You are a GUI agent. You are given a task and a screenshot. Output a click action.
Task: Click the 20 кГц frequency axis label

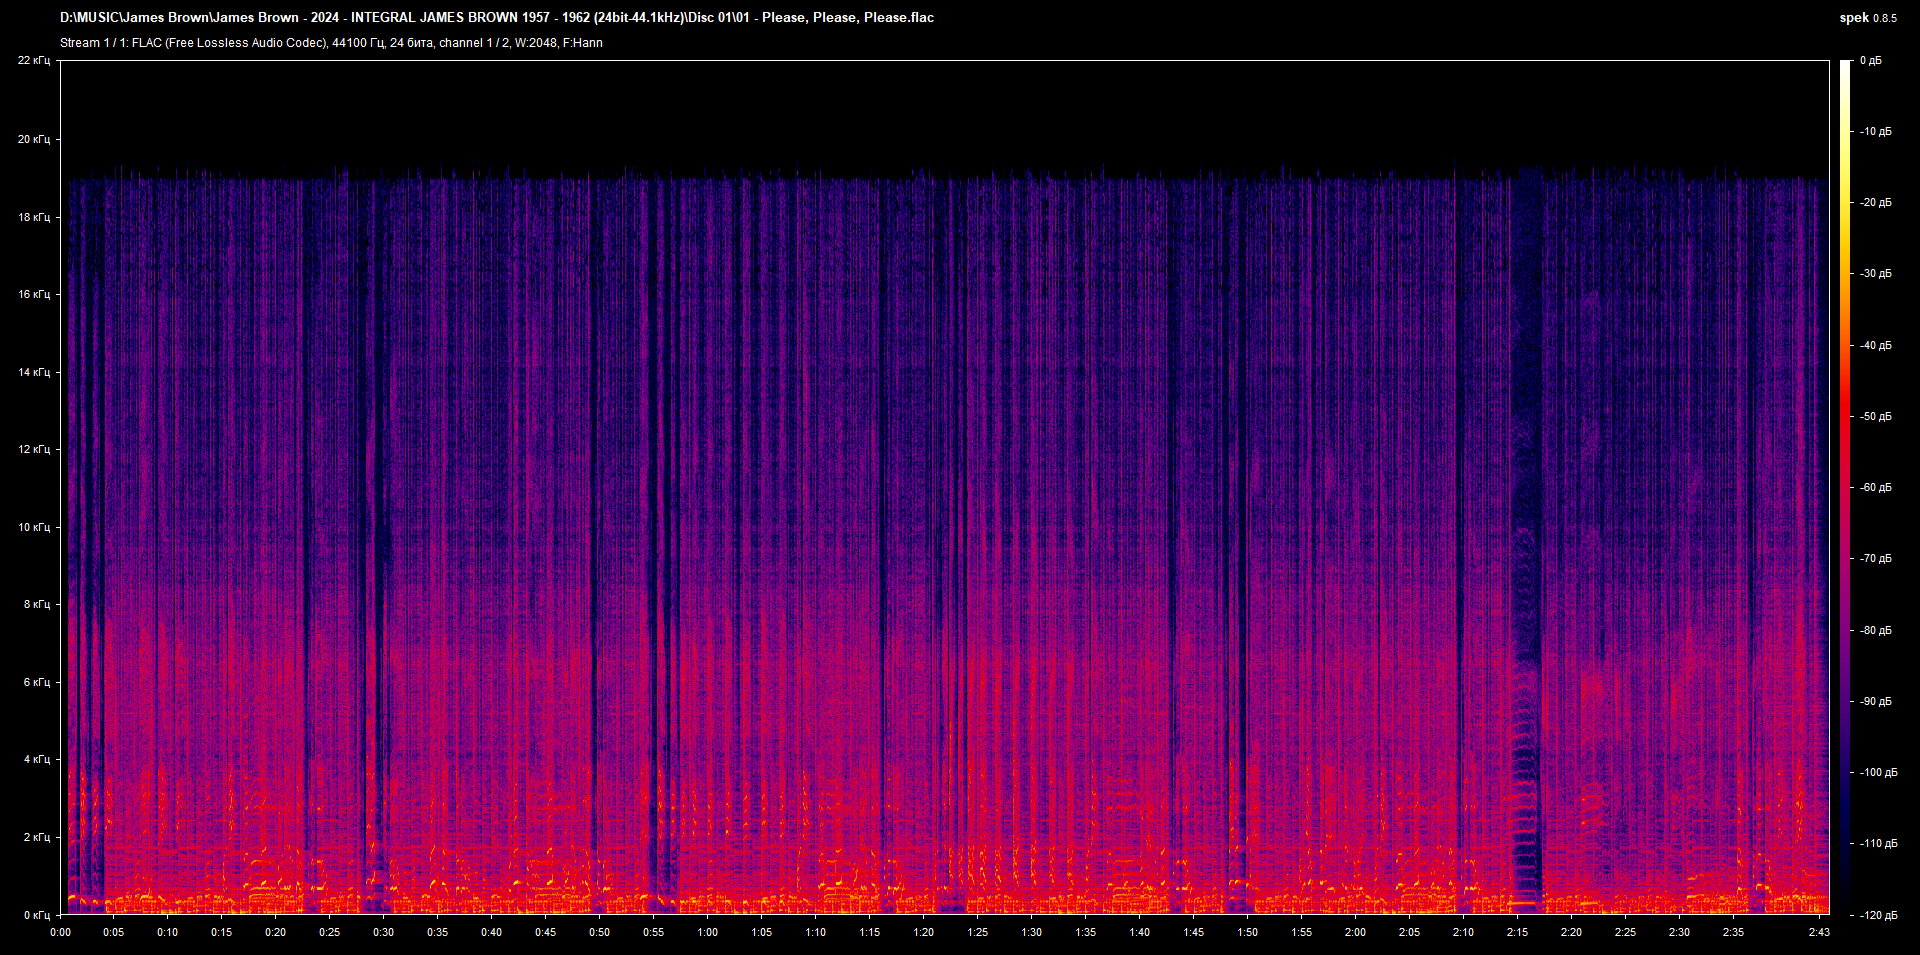[33, 139]
